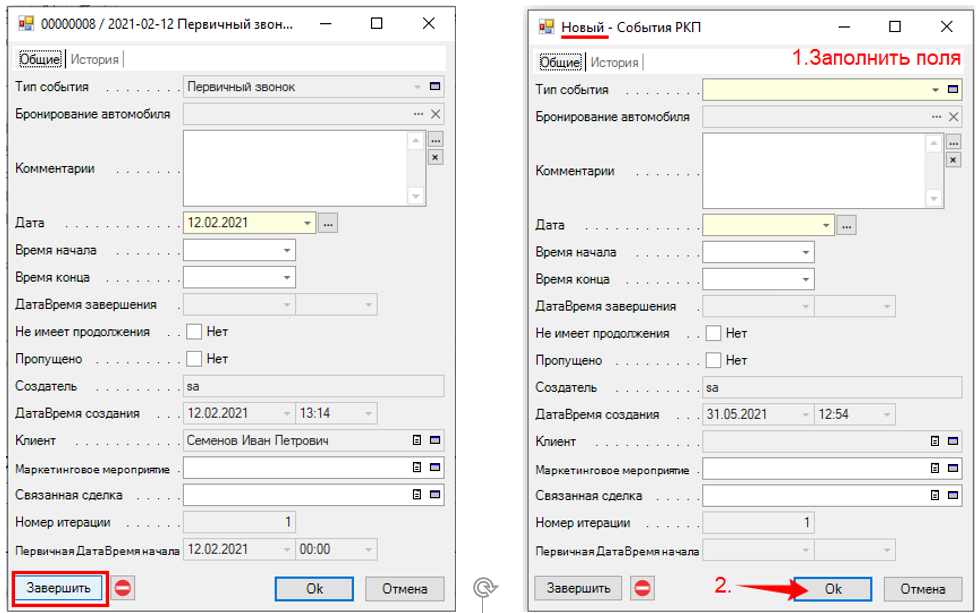The height and width of the screenshot is (613, 980).
Task: Open comment editor ellipsis in right dialog
Action: (953, 142)
